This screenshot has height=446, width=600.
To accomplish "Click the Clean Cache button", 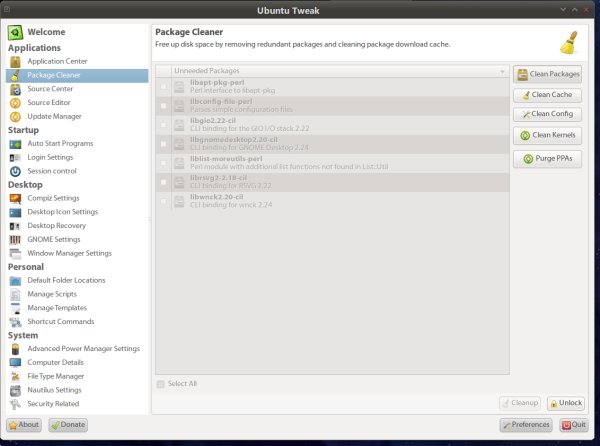I will pos(548,95).
